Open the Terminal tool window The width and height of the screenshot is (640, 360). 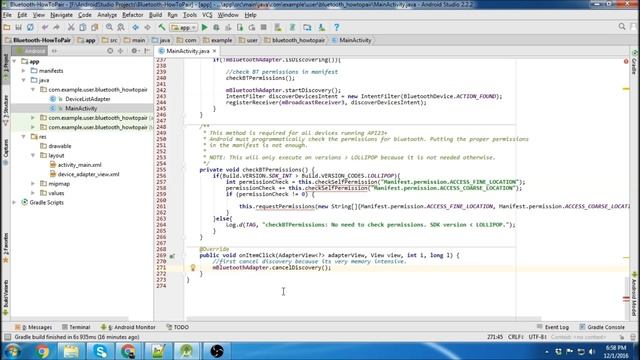tap(76, 327)
